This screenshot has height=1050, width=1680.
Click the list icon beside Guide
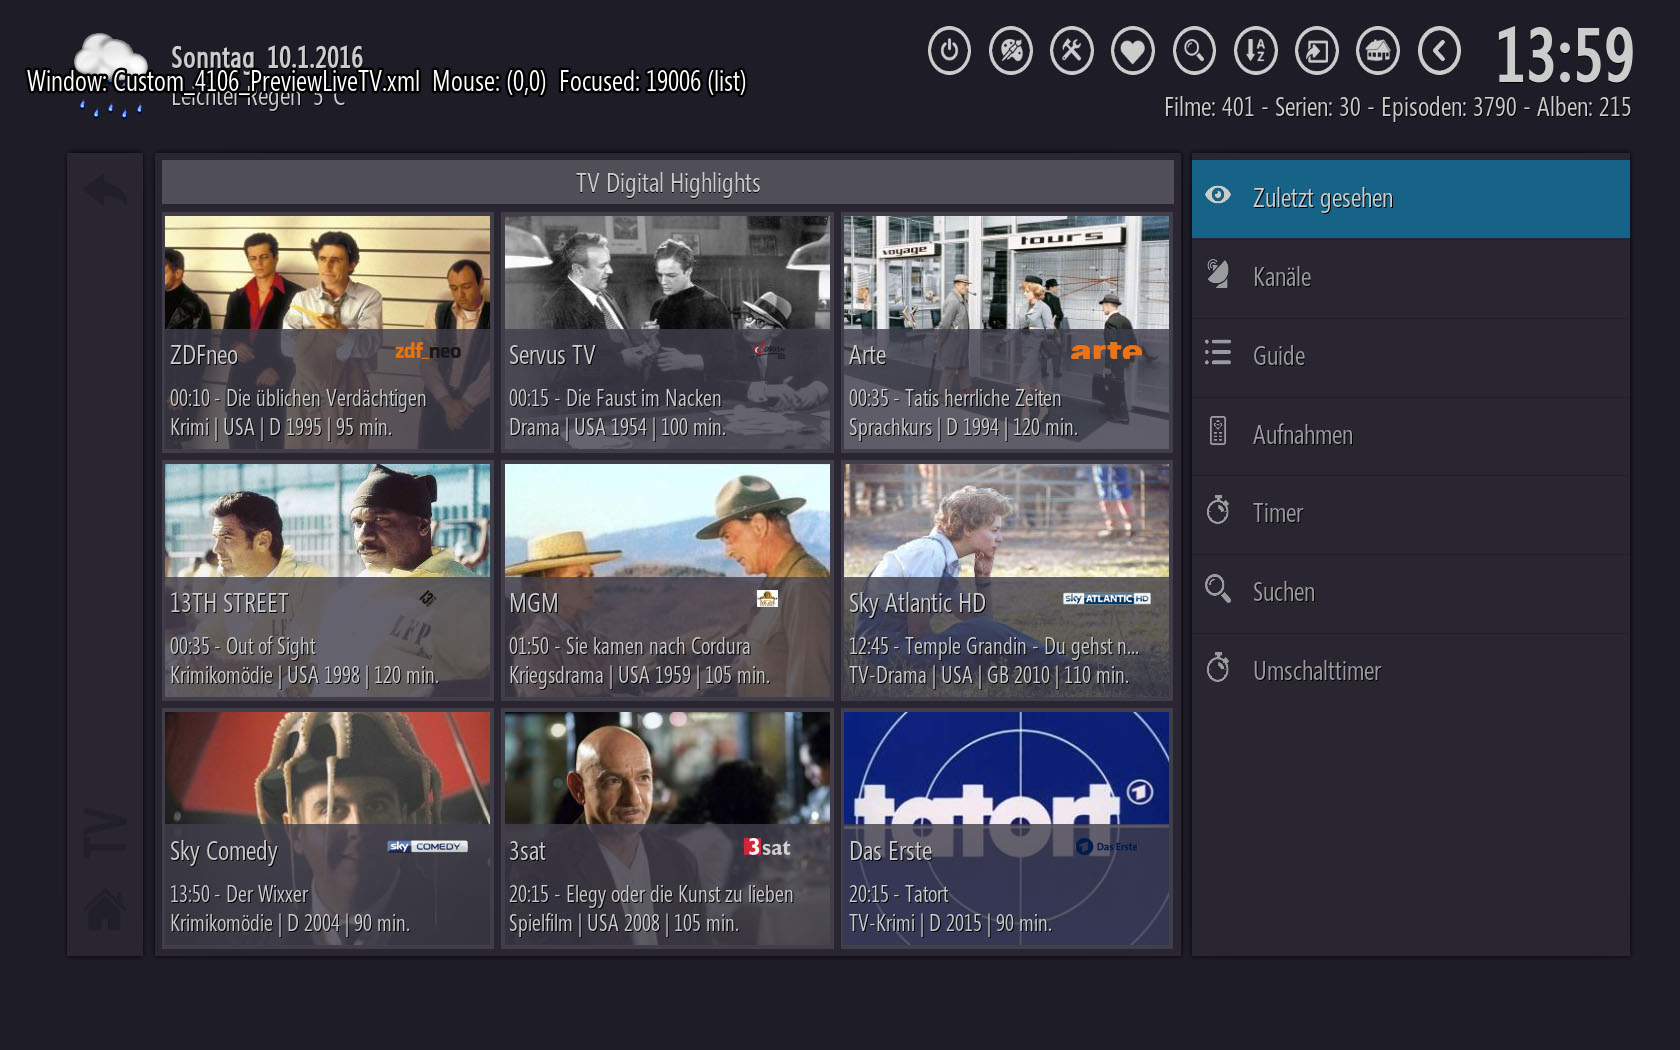pyautogui.click(x=1218, y=352)
